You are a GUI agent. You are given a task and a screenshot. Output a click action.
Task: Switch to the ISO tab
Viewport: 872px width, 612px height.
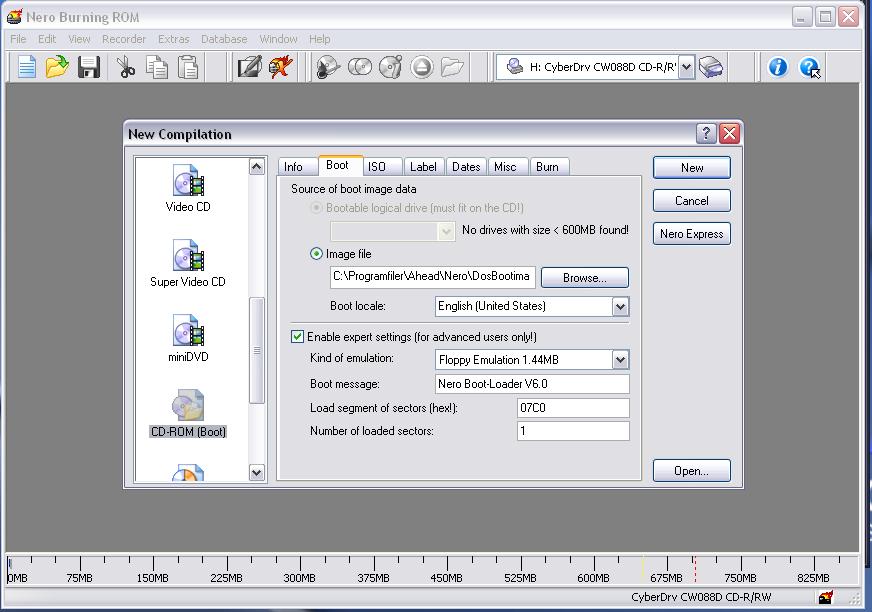383,167
